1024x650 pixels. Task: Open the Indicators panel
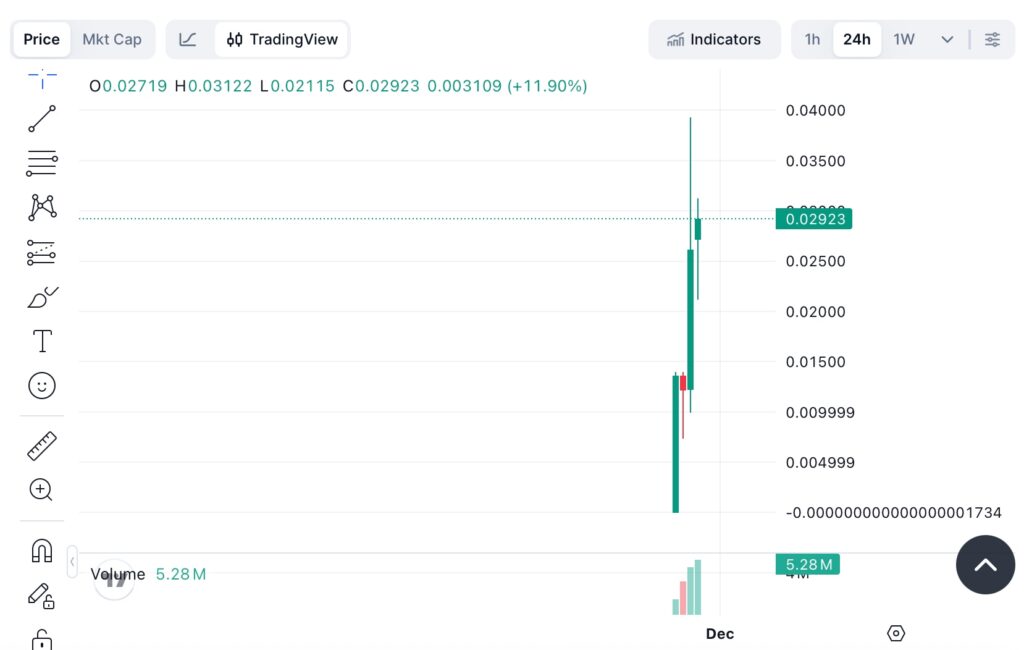pyautogui.click(x=714, y=39)
